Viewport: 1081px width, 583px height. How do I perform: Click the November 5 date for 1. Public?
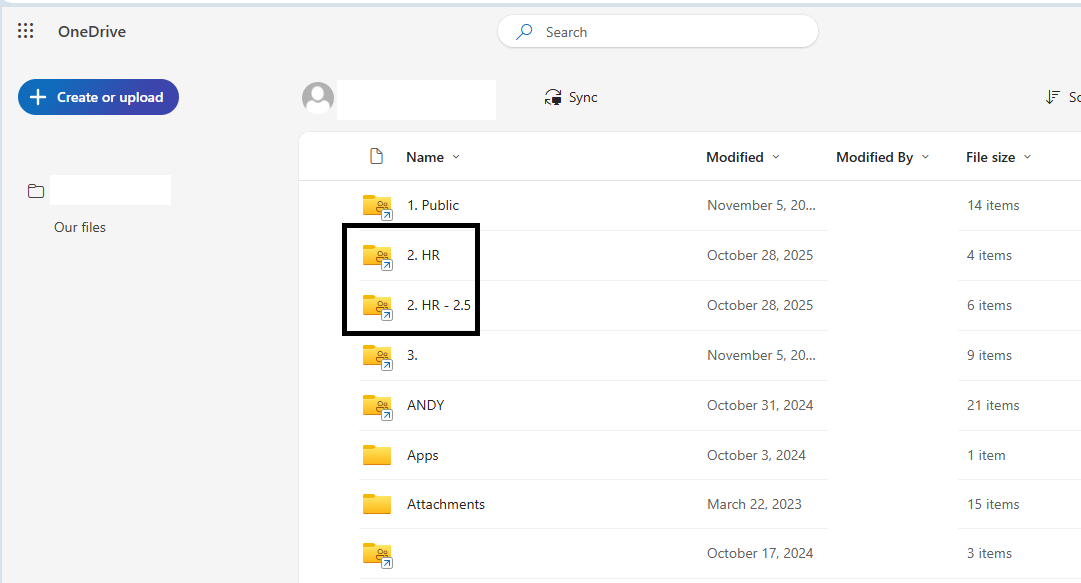pos(761,205)
